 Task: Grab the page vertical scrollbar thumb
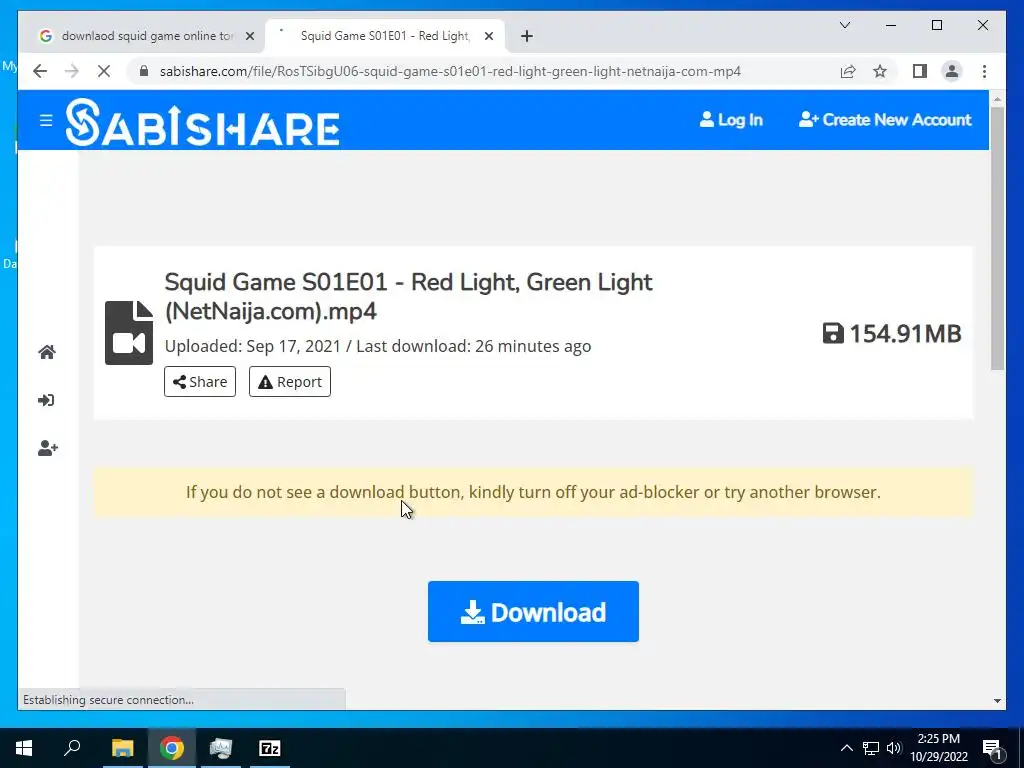click(997, 239)
